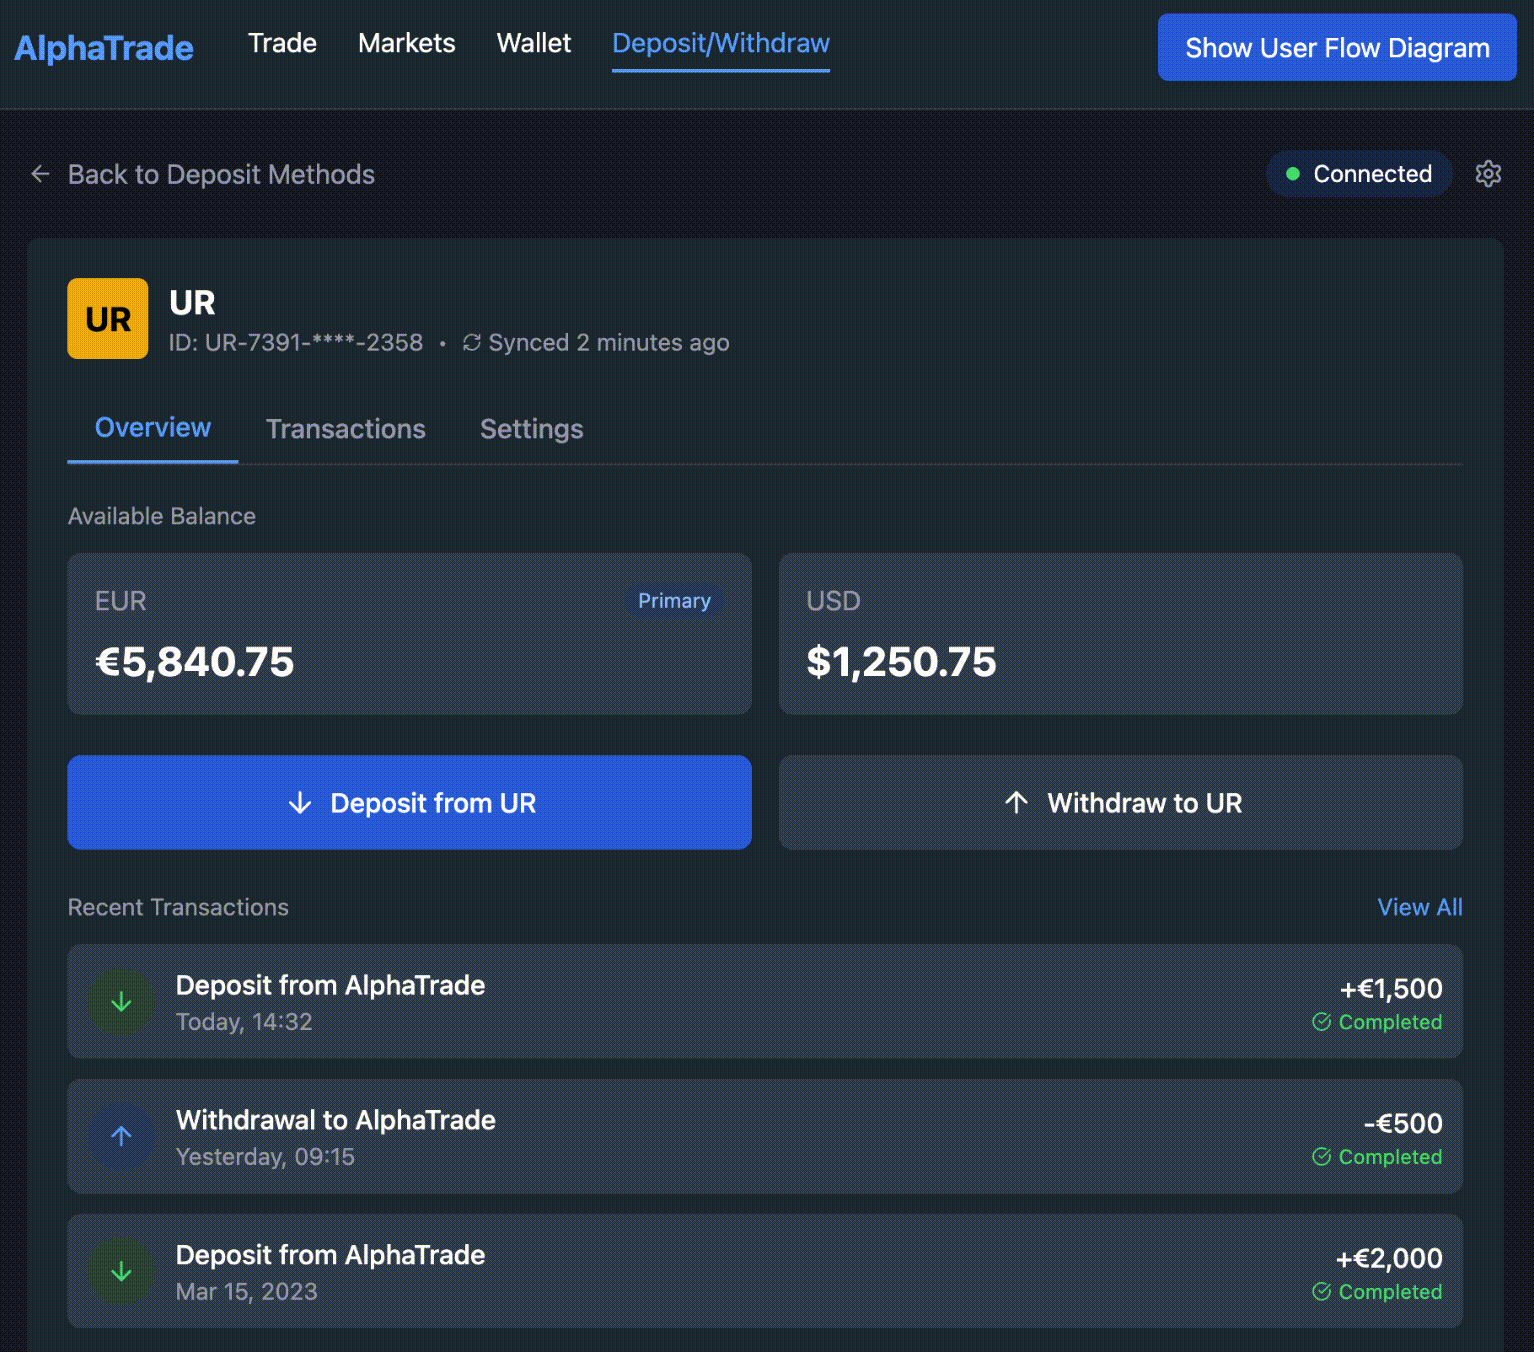Click the settings gear icon beside Connected

1488,174
